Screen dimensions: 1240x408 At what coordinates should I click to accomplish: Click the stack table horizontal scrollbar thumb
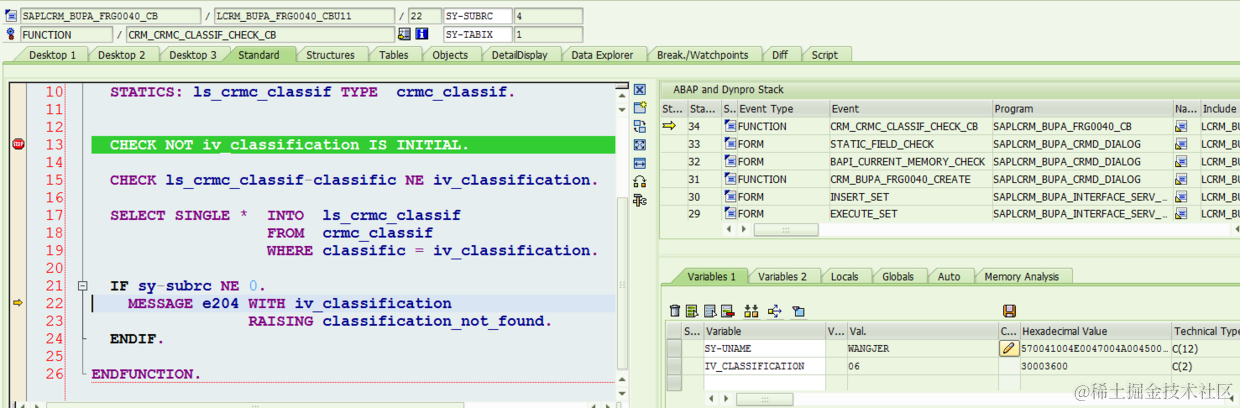[x=786, y=230]
